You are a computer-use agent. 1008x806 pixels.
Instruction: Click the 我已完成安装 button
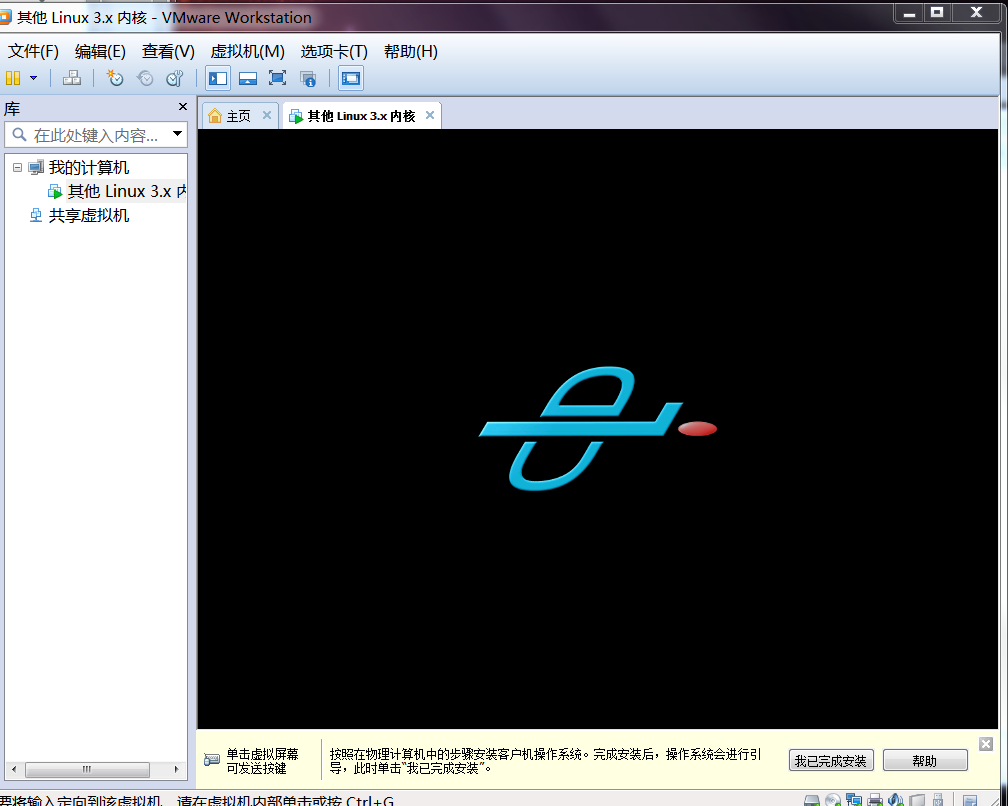831,761
